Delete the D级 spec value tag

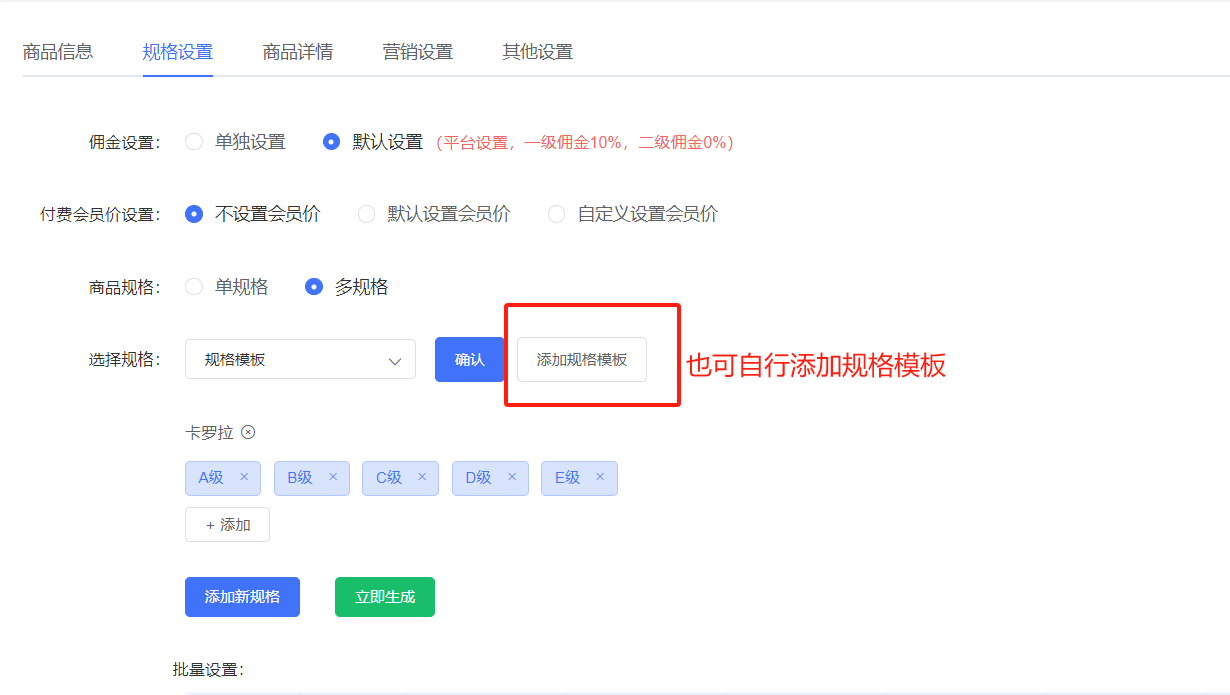click(x=512, y=477)
